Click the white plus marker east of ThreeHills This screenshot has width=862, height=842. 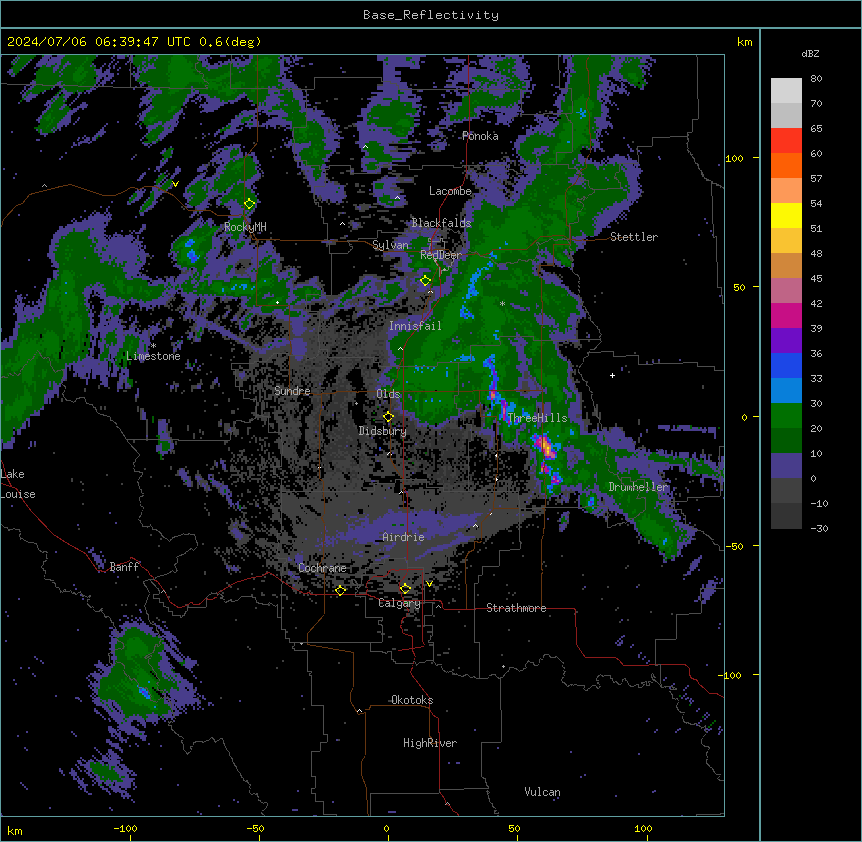click(x=612, y=375)
